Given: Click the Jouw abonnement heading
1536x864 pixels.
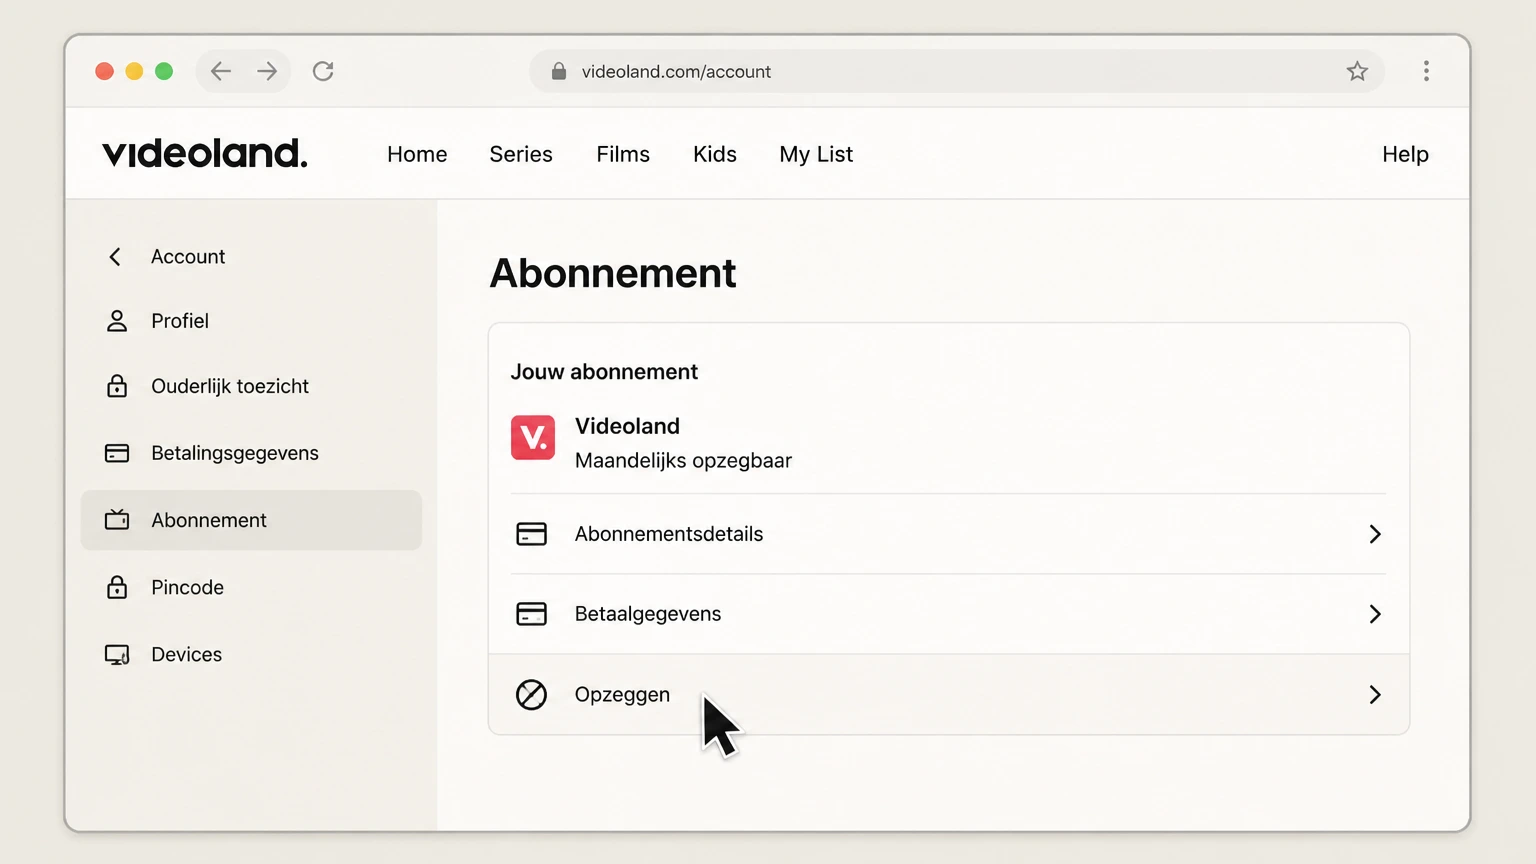Looking at the screenshot, I should pyautogui.click(x=604, y=372).
